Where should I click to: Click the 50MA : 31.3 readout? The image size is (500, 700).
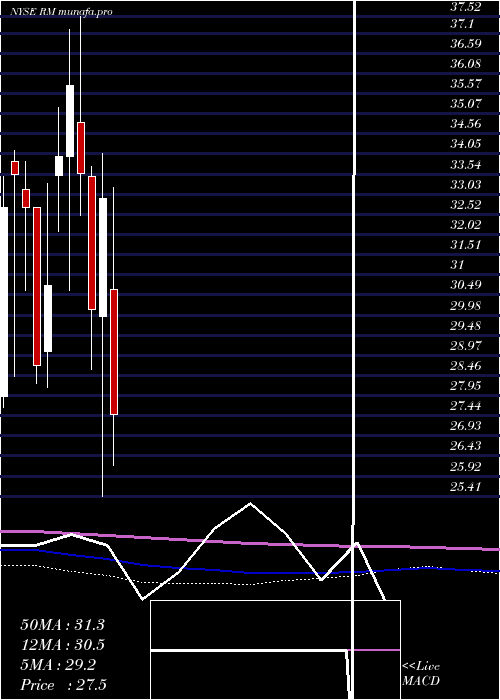point(62,625)
